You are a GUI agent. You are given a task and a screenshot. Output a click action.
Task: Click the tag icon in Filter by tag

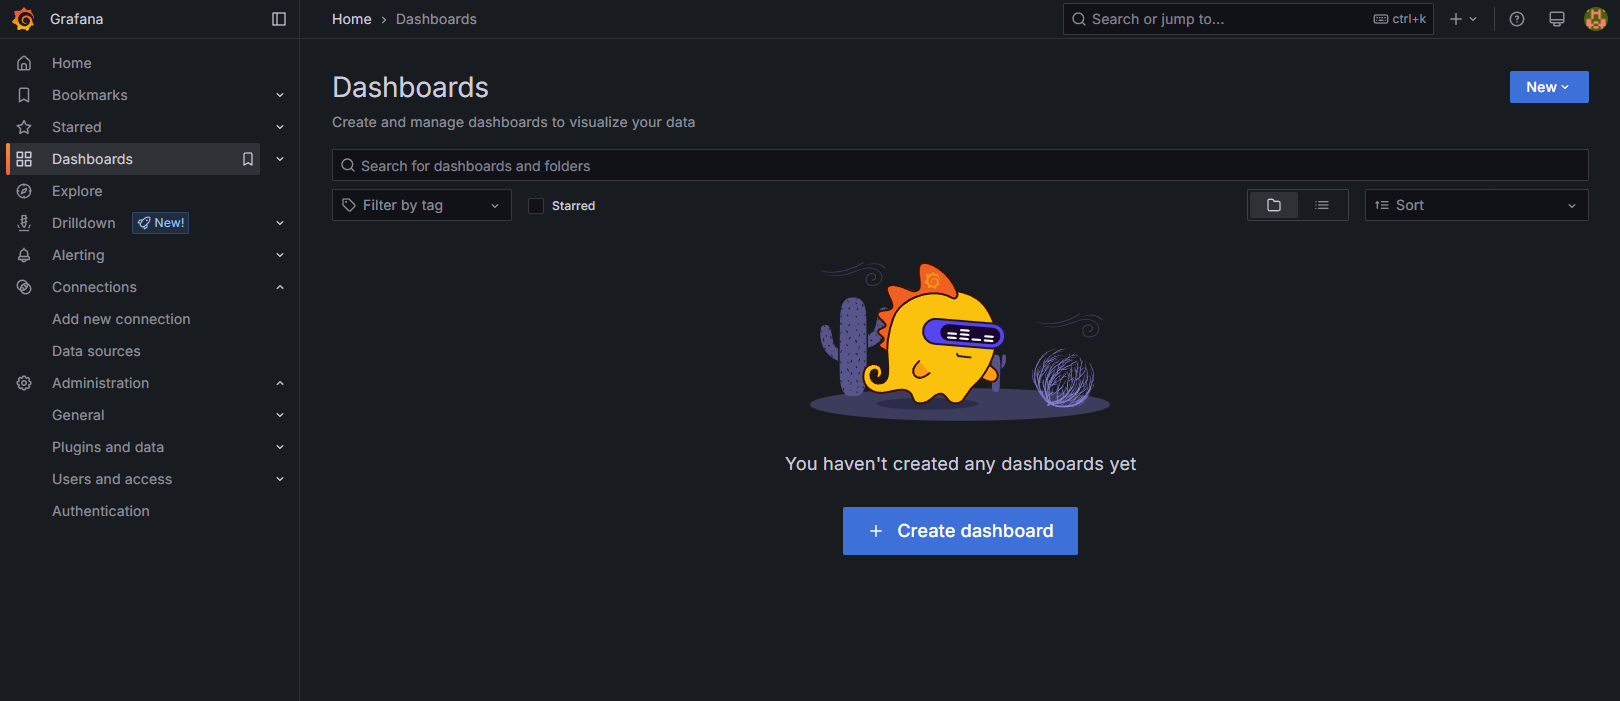[349, 205]
